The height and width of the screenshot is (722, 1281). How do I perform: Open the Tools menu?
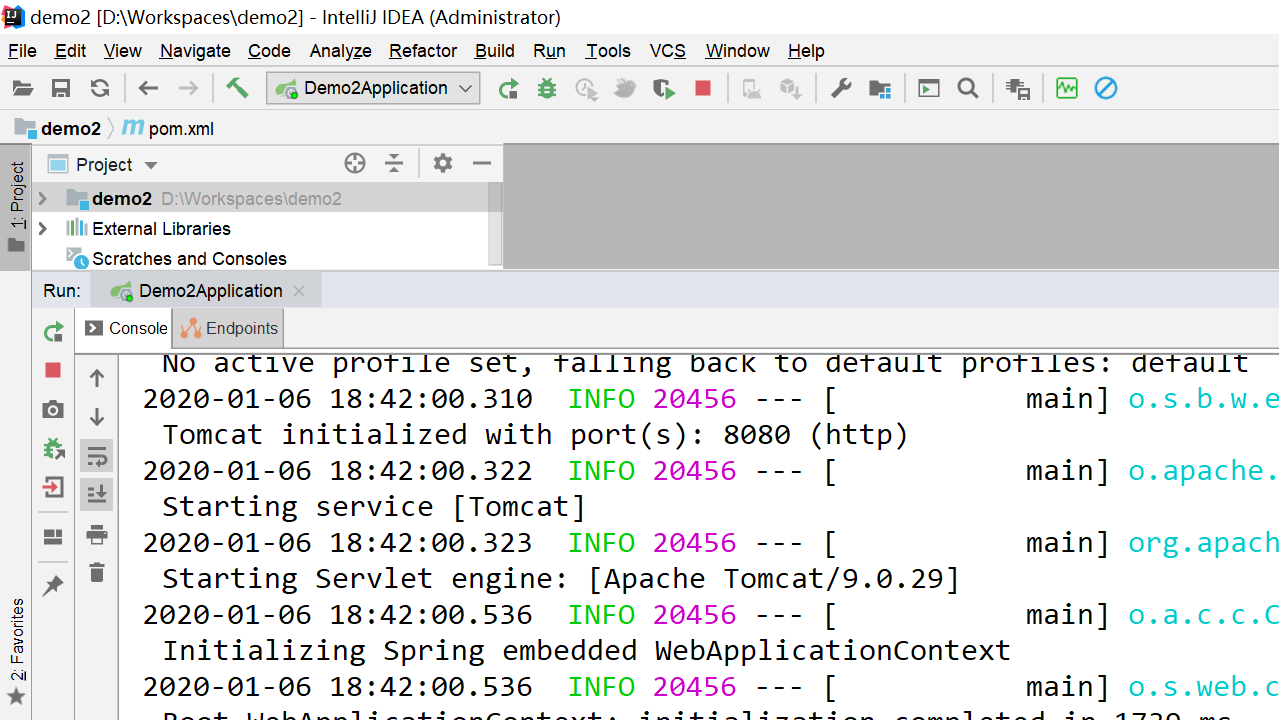[608, 51]
